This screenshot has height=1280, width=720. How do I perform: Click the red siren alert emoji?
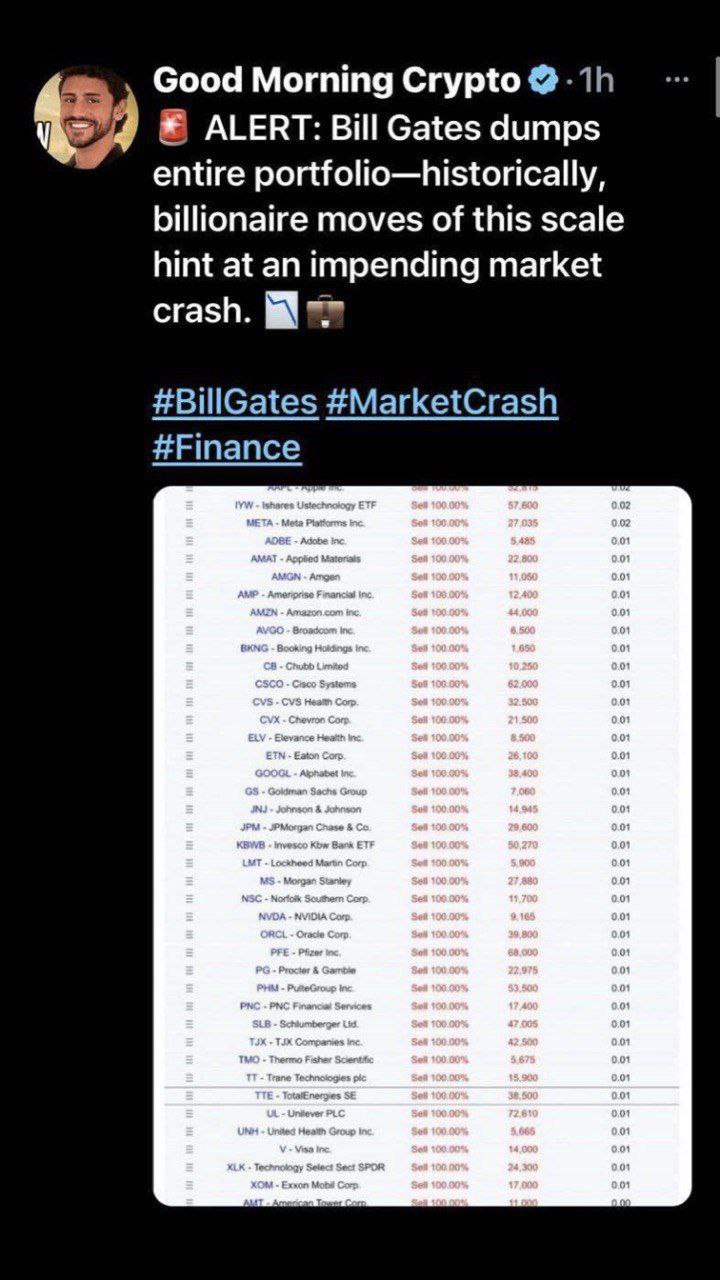[169, 129]
